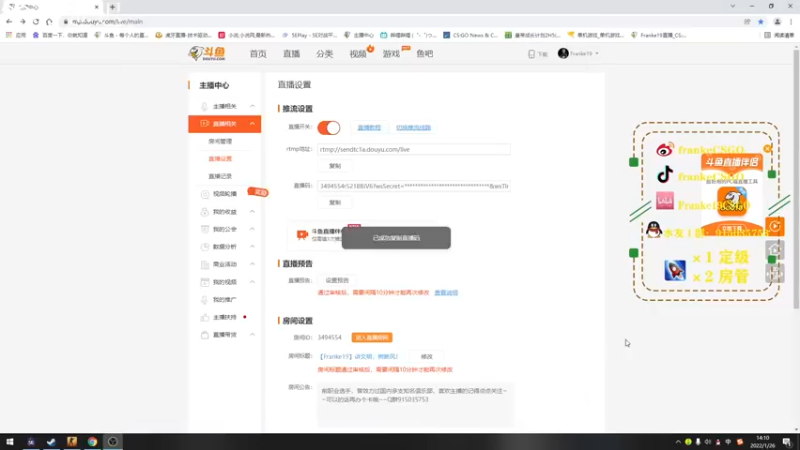The width and height of the screenshot is (800, 450).
Task: Open the 切换推流线路 link
Action: pos(413,128)
